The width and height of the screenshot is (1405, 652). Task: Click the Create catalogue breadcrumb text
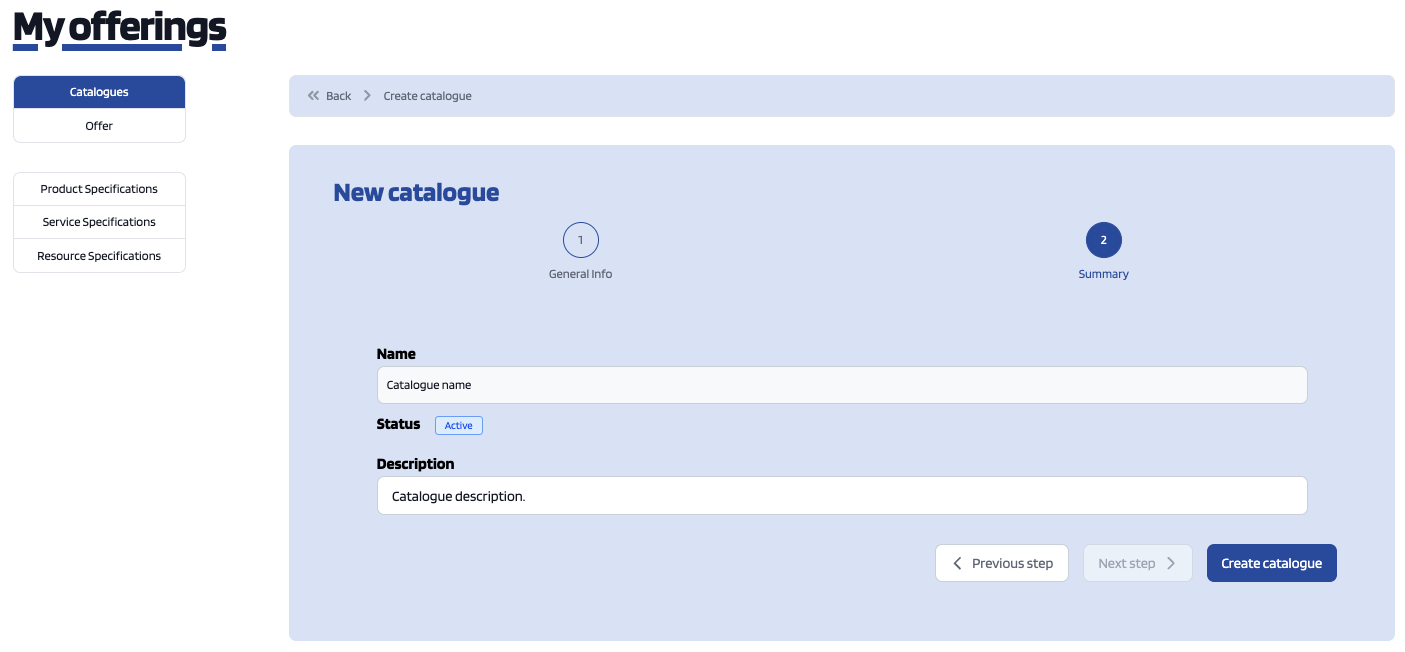pos(427,96)
